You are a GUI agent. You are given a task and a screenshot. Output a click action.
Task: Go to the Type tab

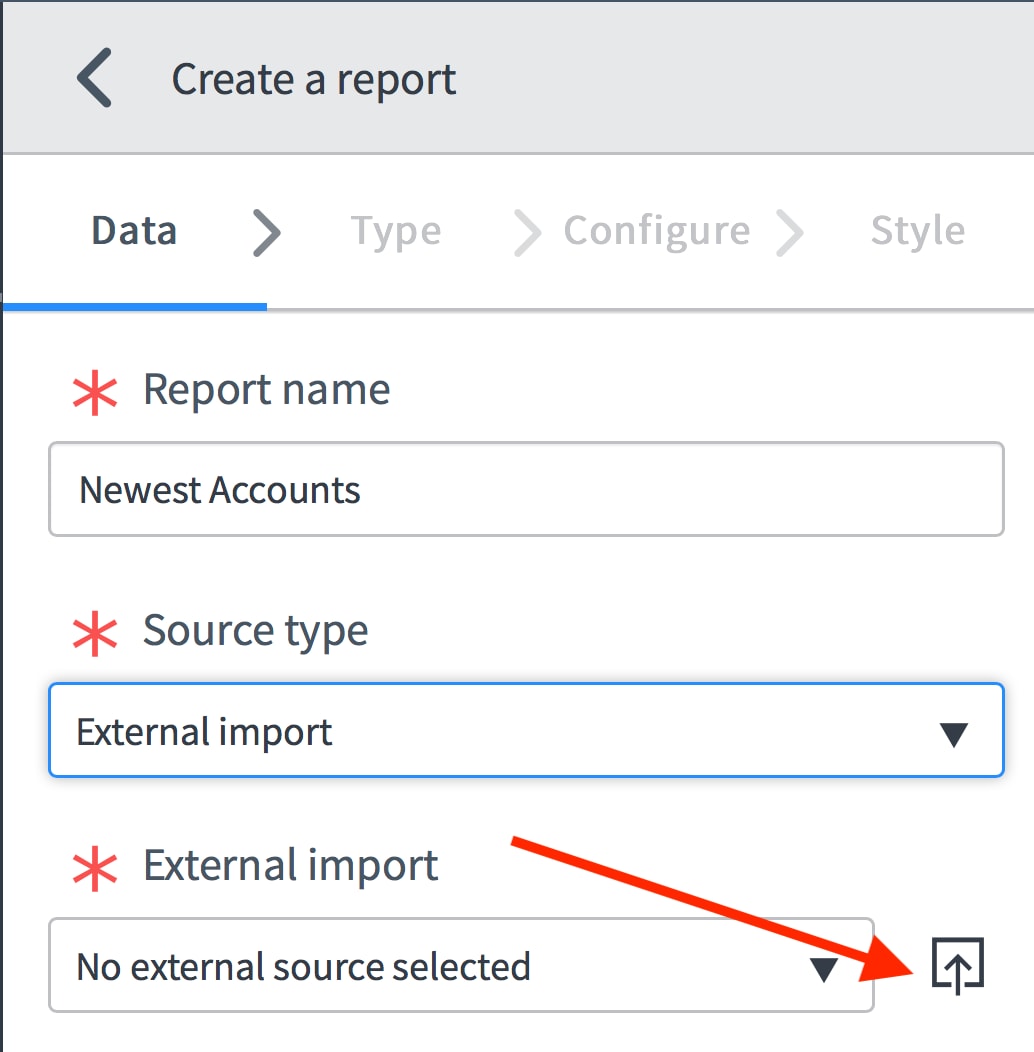click(x=395, y=231)
